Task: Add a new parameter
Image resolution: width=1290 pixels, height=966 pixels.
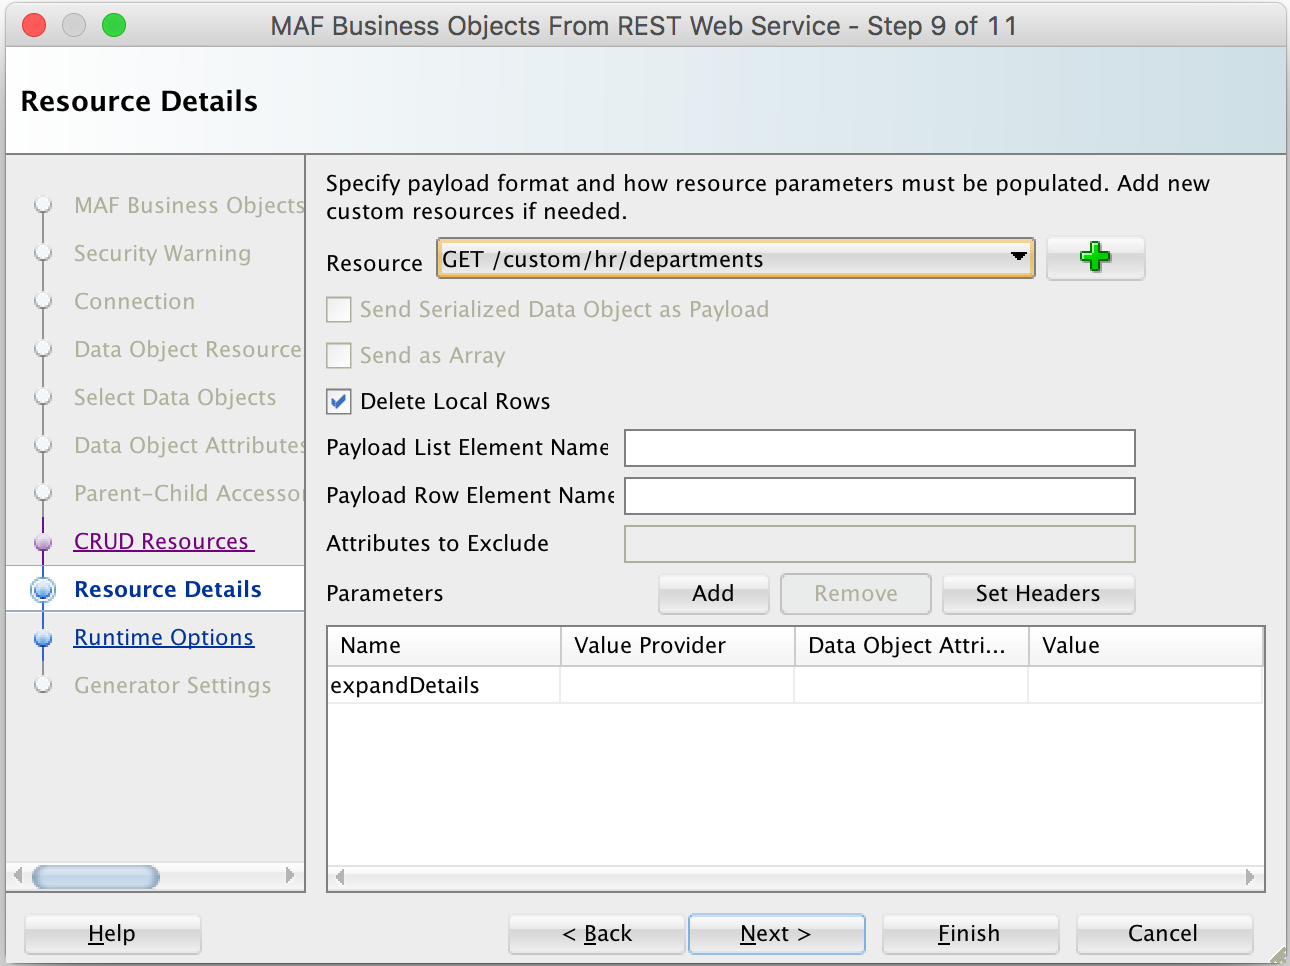Action: pos(713,594)
